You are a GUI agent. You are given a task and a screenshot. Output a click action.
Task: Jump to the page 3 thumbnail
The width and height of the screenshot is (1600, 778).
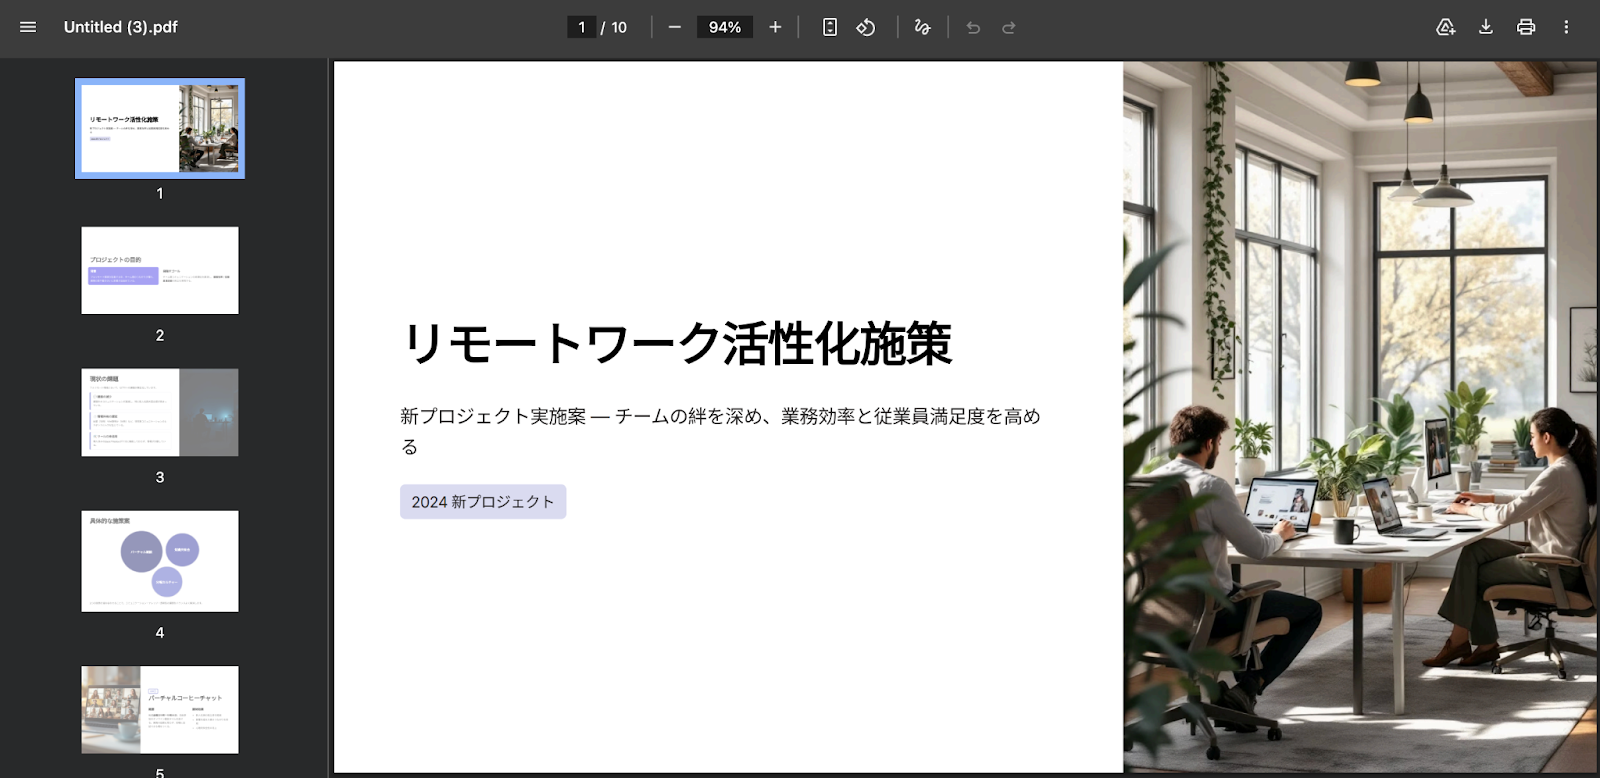(x=160, y=412)
